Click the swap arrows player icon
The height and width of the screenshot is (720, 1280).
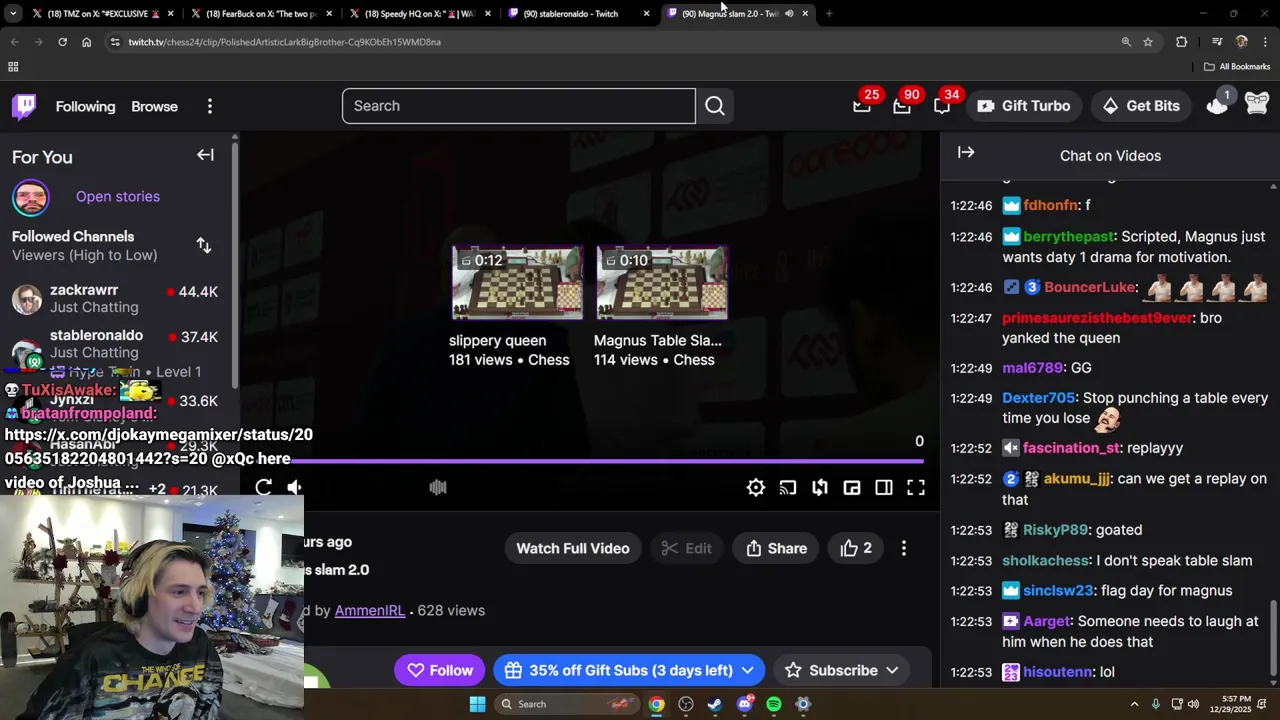coord(820,487)
